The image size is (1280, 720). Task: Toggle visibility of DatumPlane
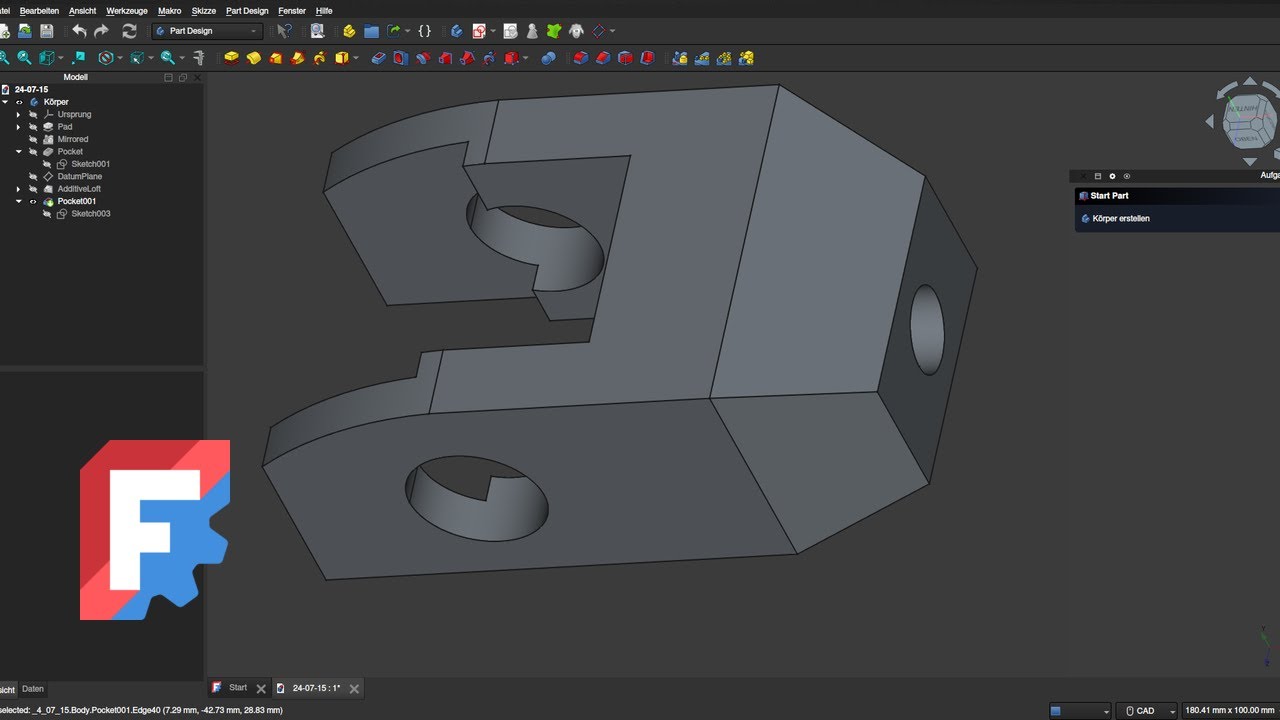[x=33, y=176]
